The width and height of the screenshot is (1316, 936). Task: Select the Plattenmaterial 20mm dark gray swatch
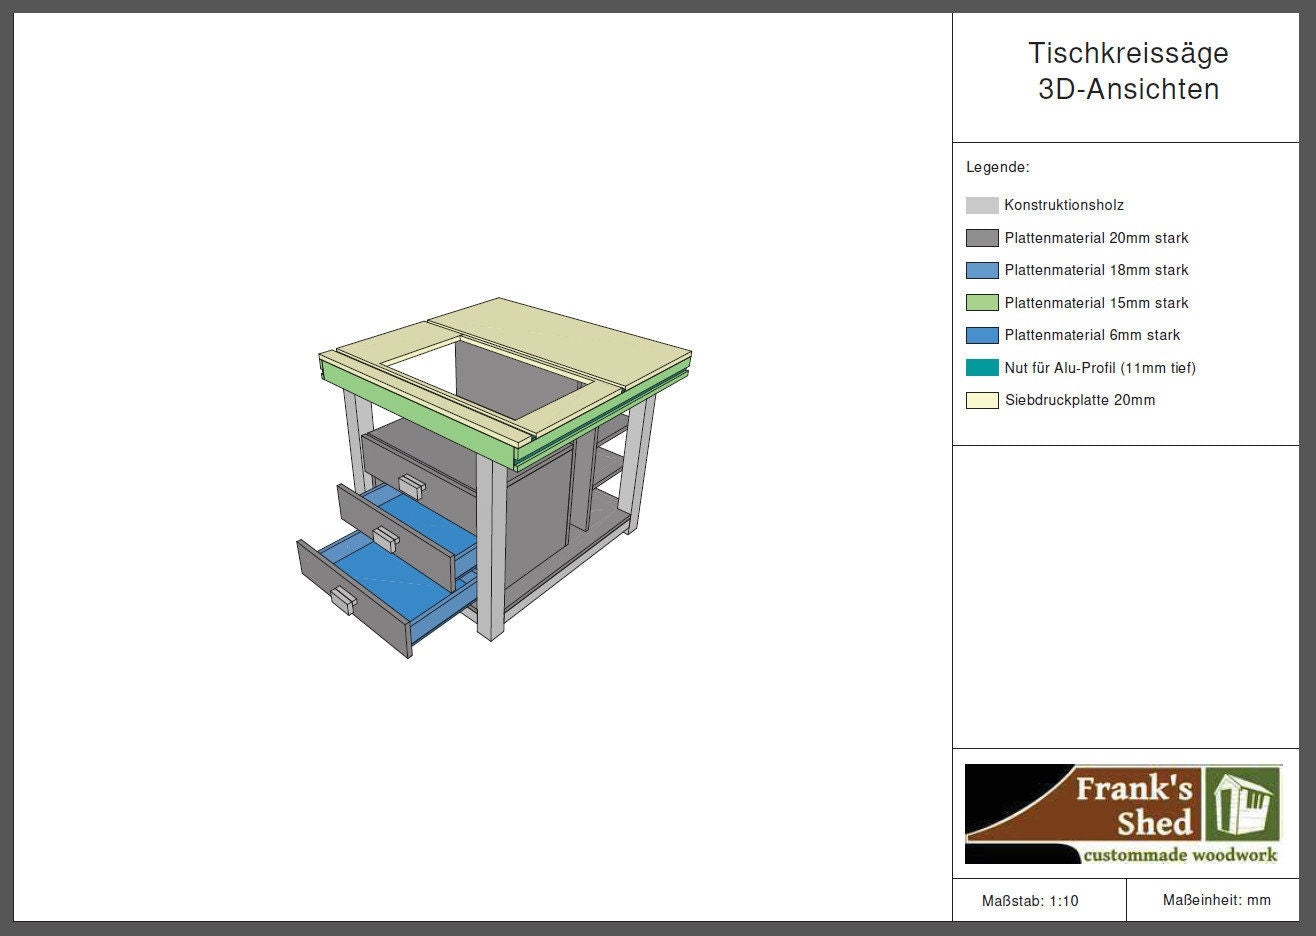click(x=982, y=238)
